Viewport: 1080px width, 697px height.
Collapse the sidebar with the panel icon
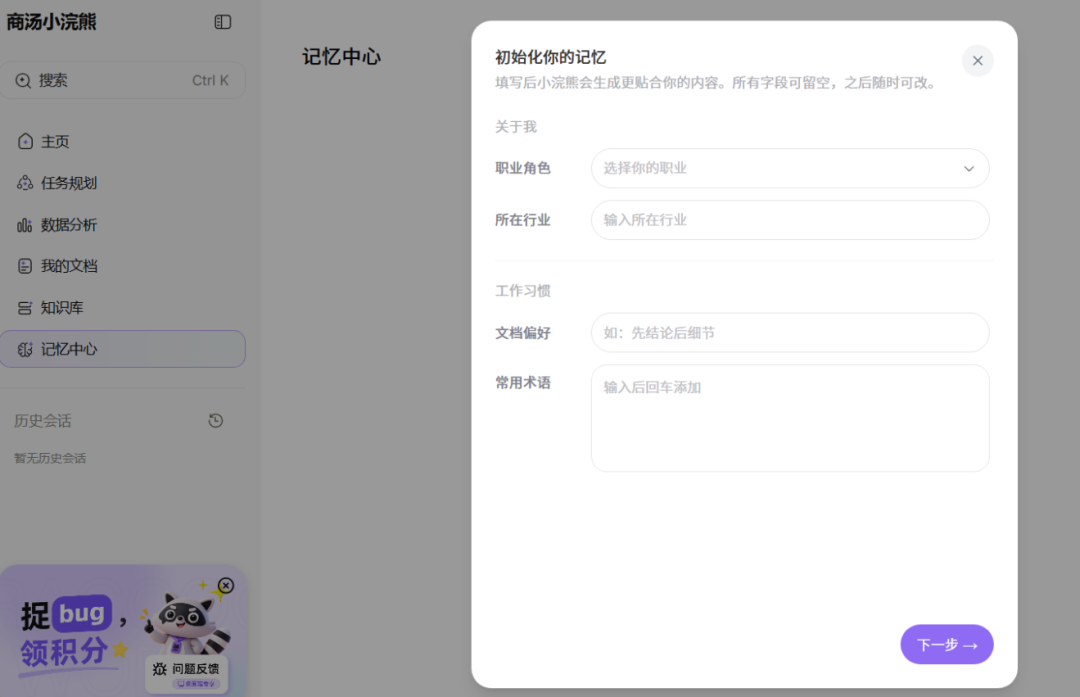(x=222, y=22)
